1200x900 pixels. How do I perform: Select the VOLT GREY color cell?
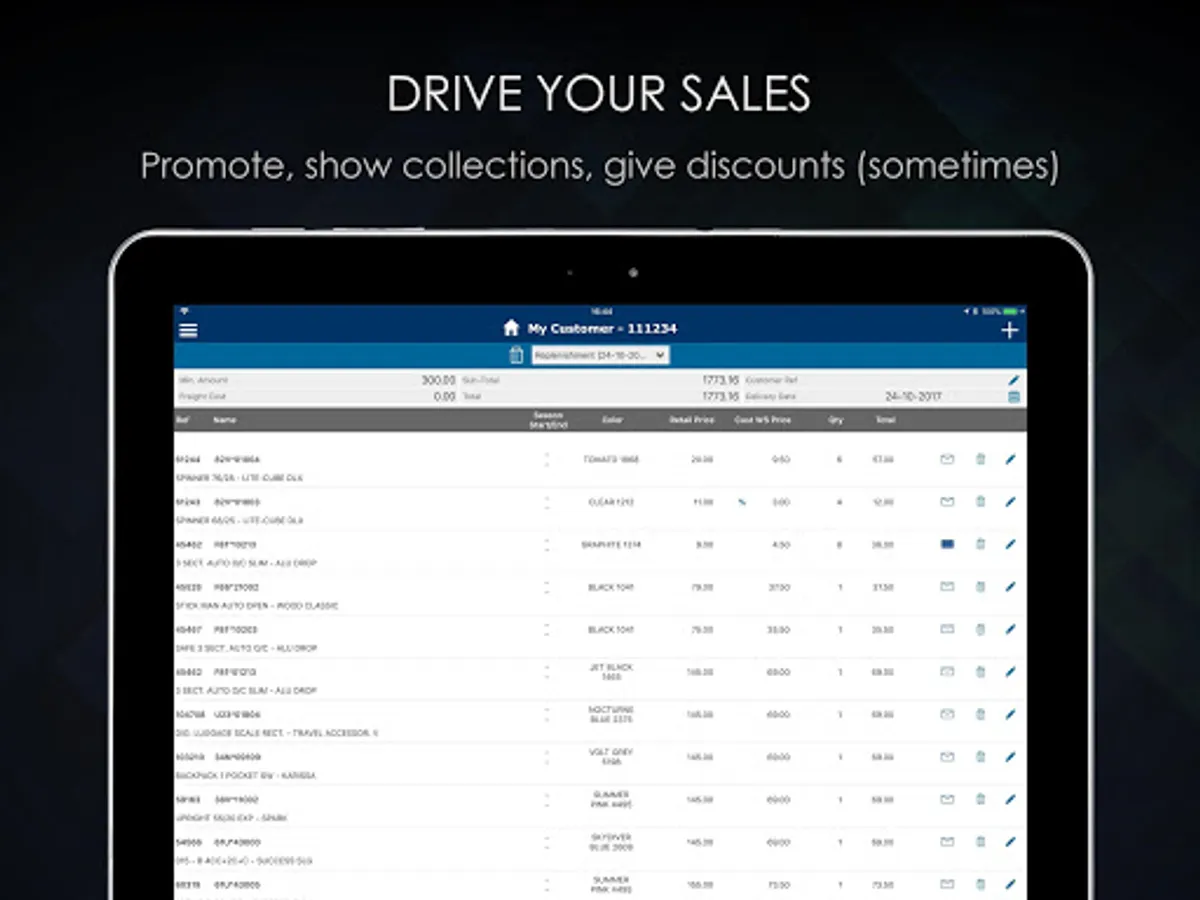click(612, 757)
